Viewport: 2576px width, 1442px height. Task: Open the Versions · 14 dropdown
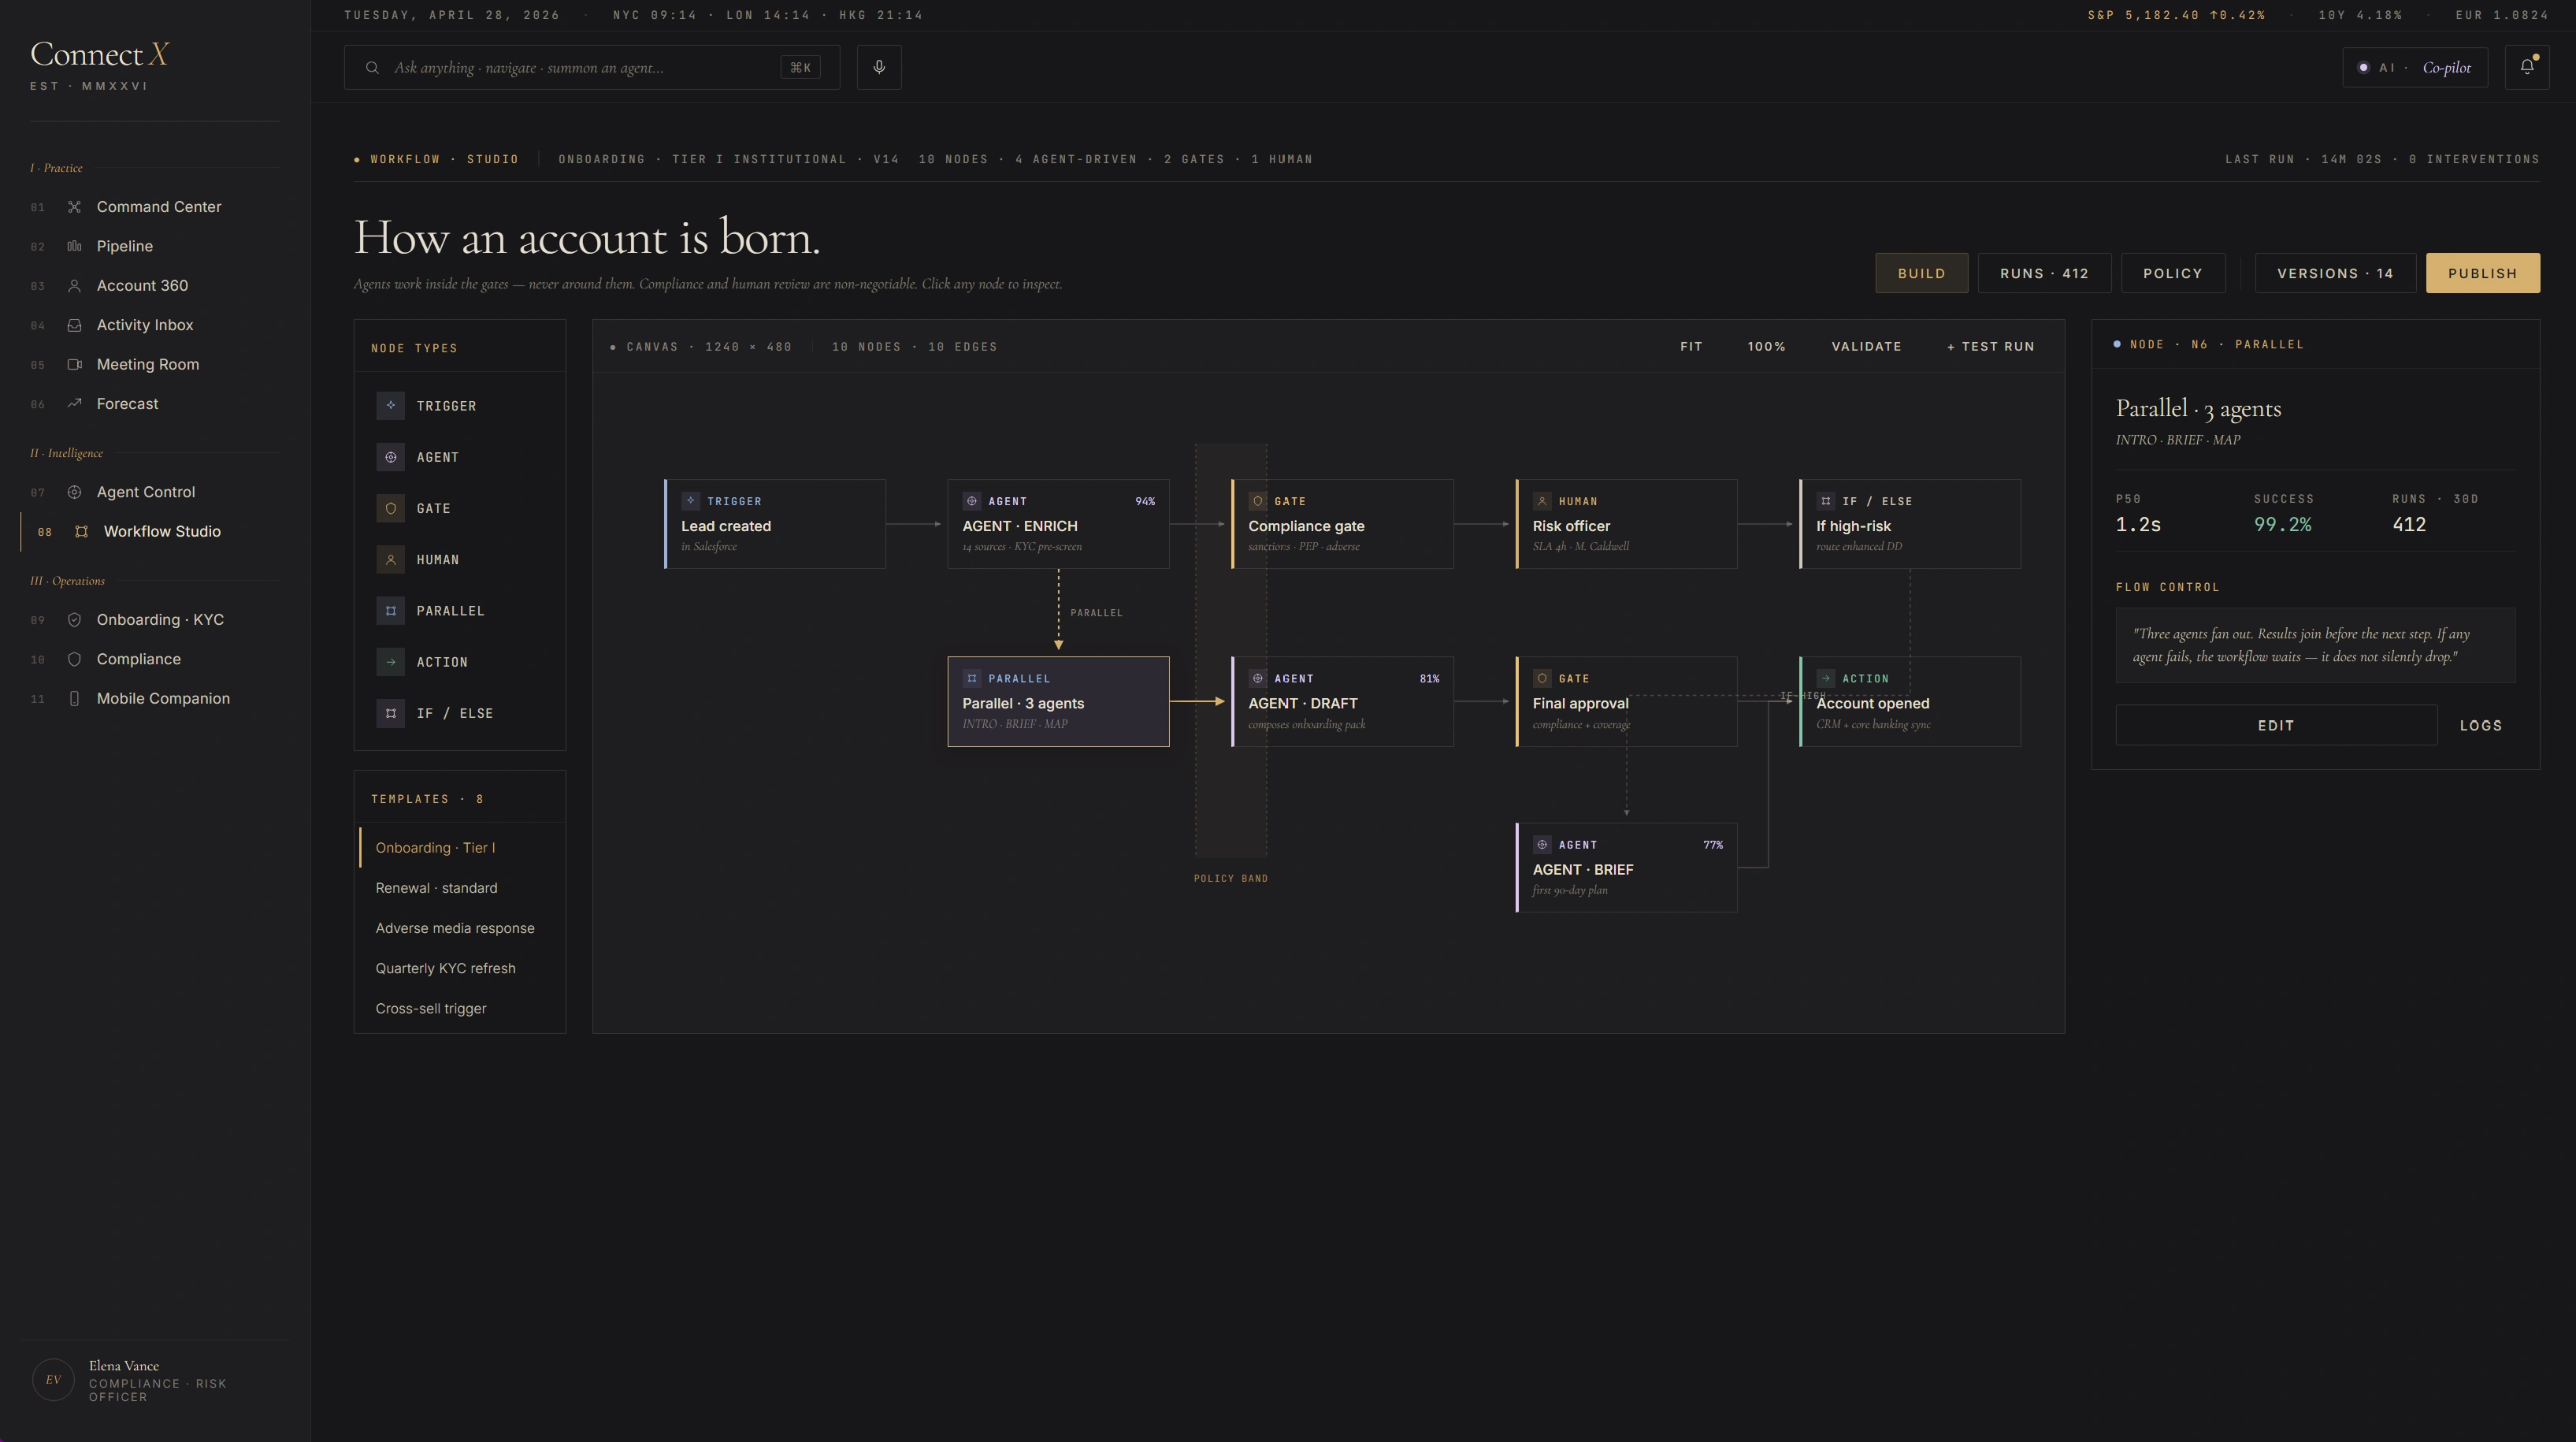[2335, 273]
